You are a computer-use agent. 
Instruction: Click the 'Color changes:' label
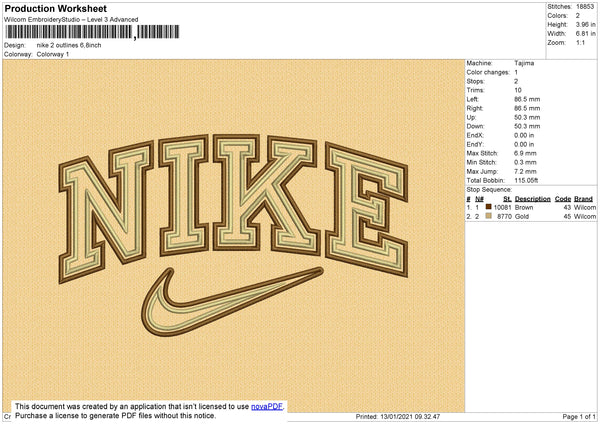click(488, 72)
